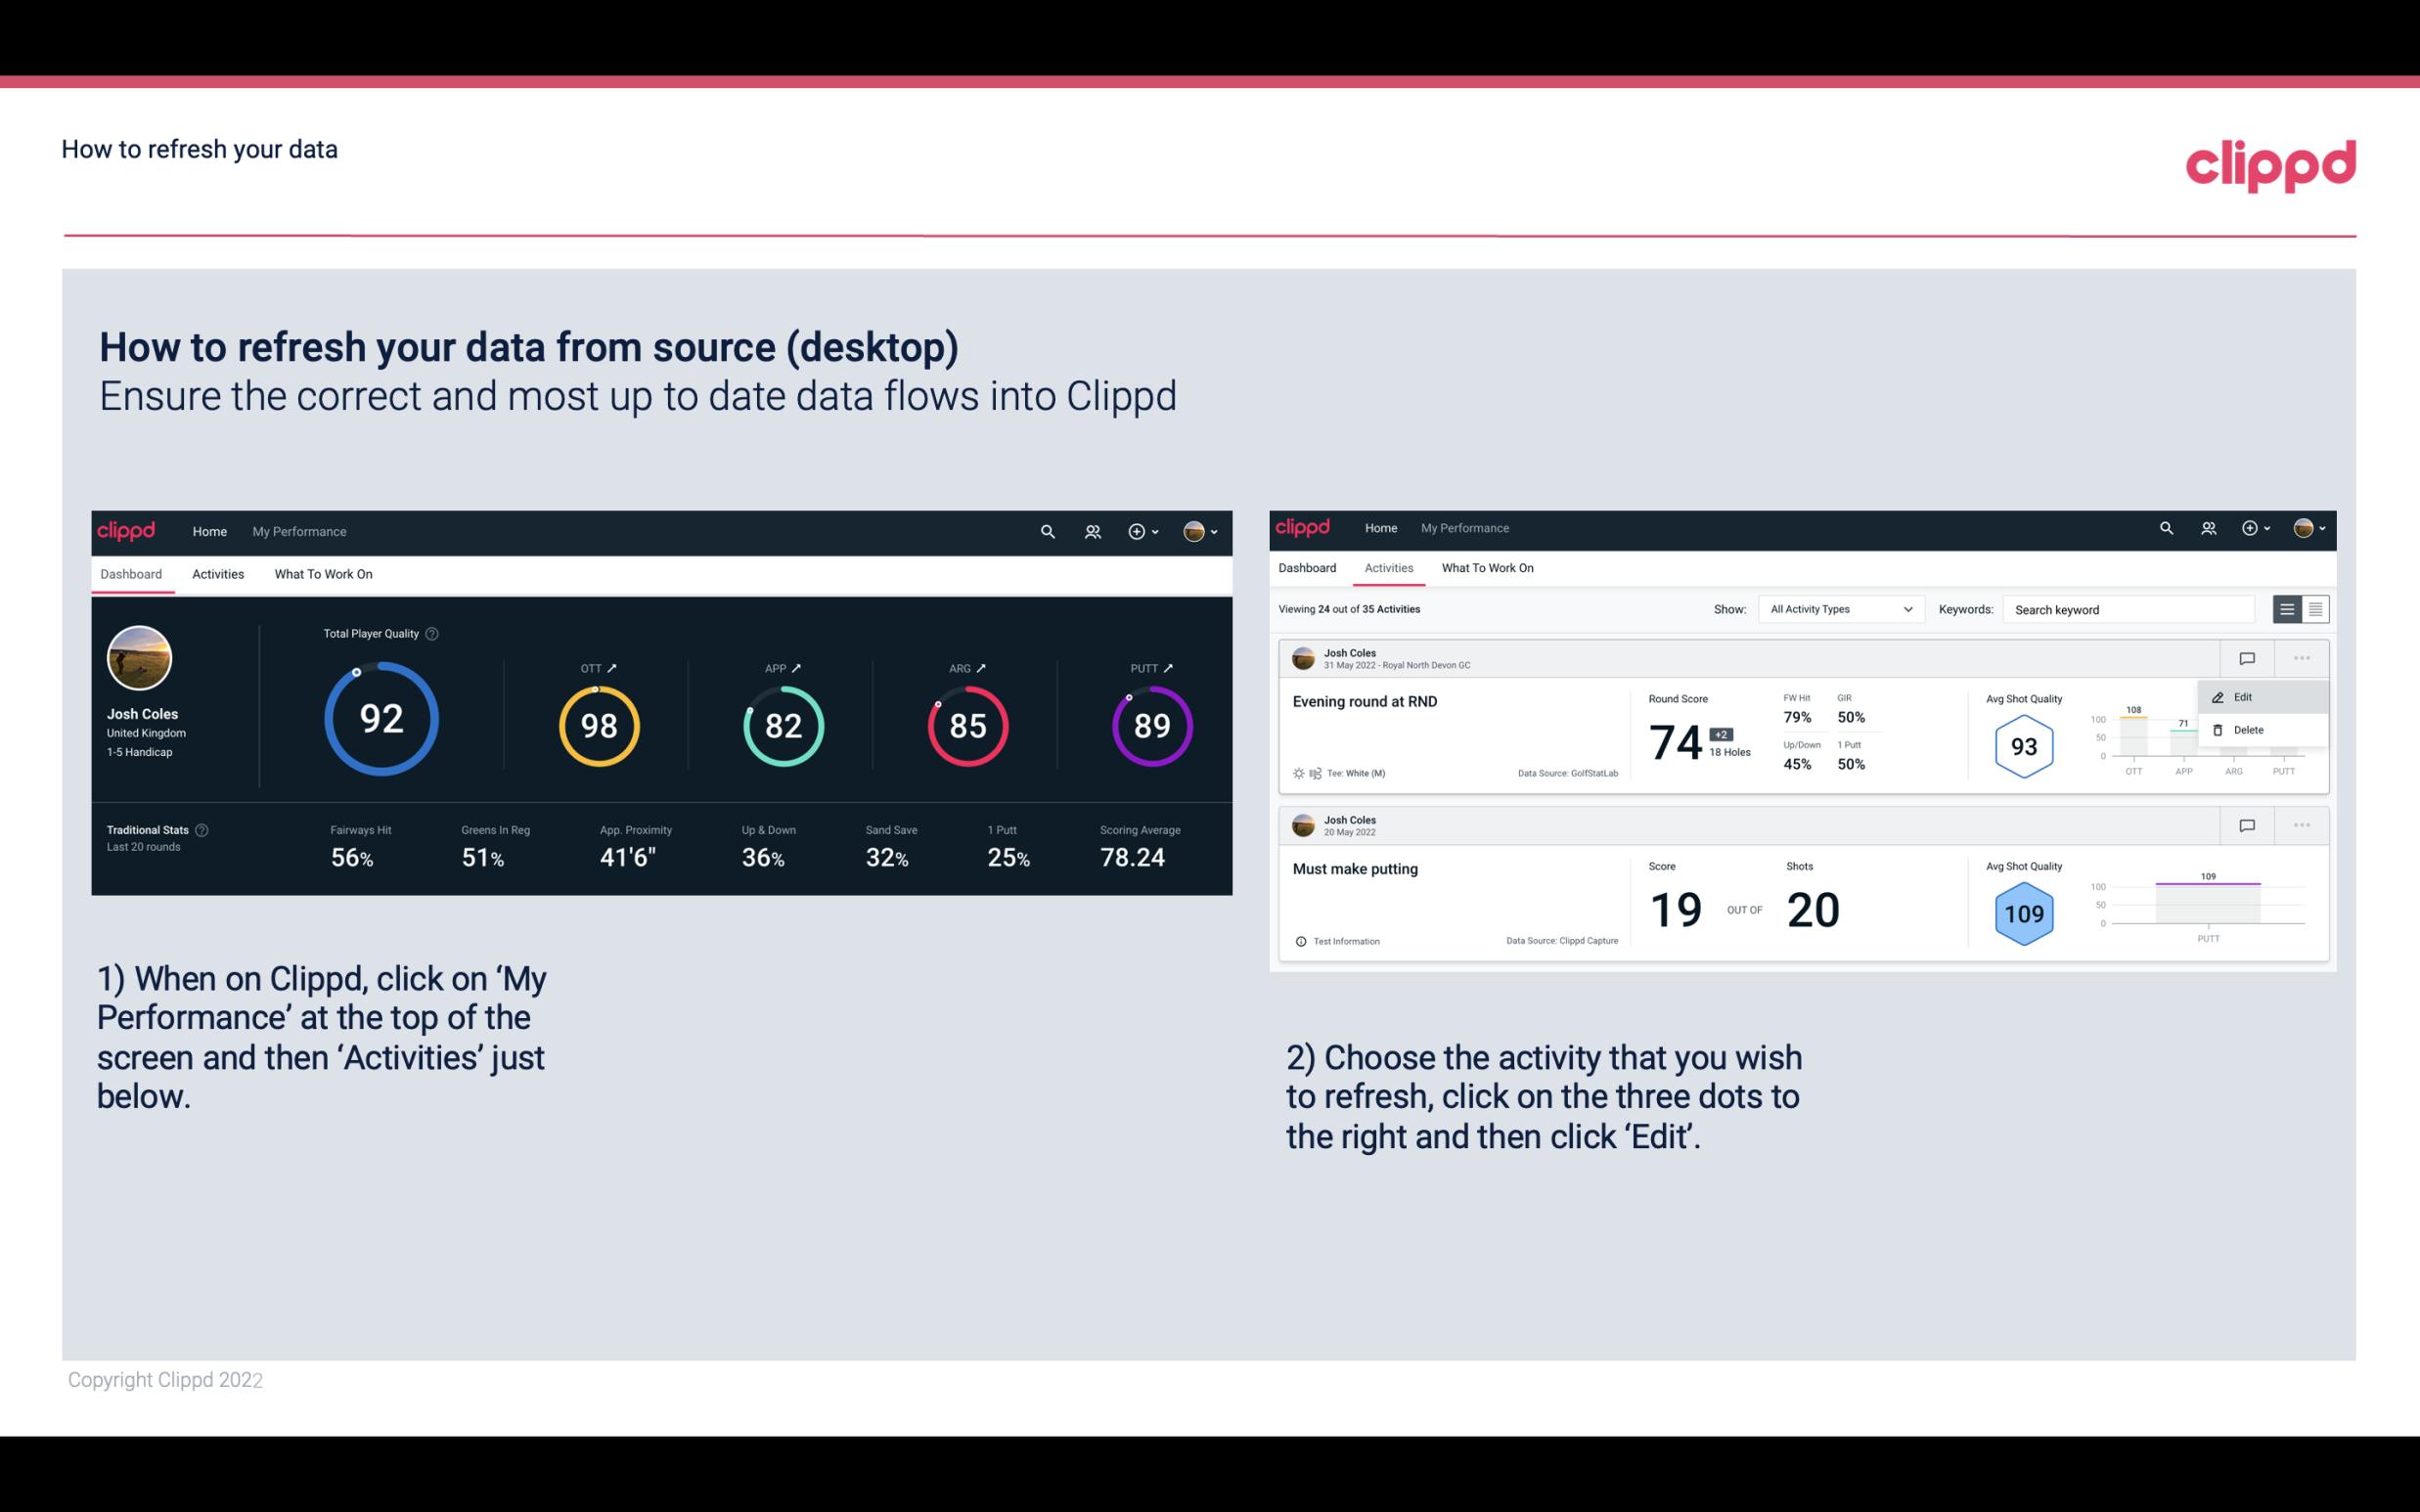The image size is (2420, 1512).
Task: Click the Dashboard tab on left panel
Action: coord(132,573)
